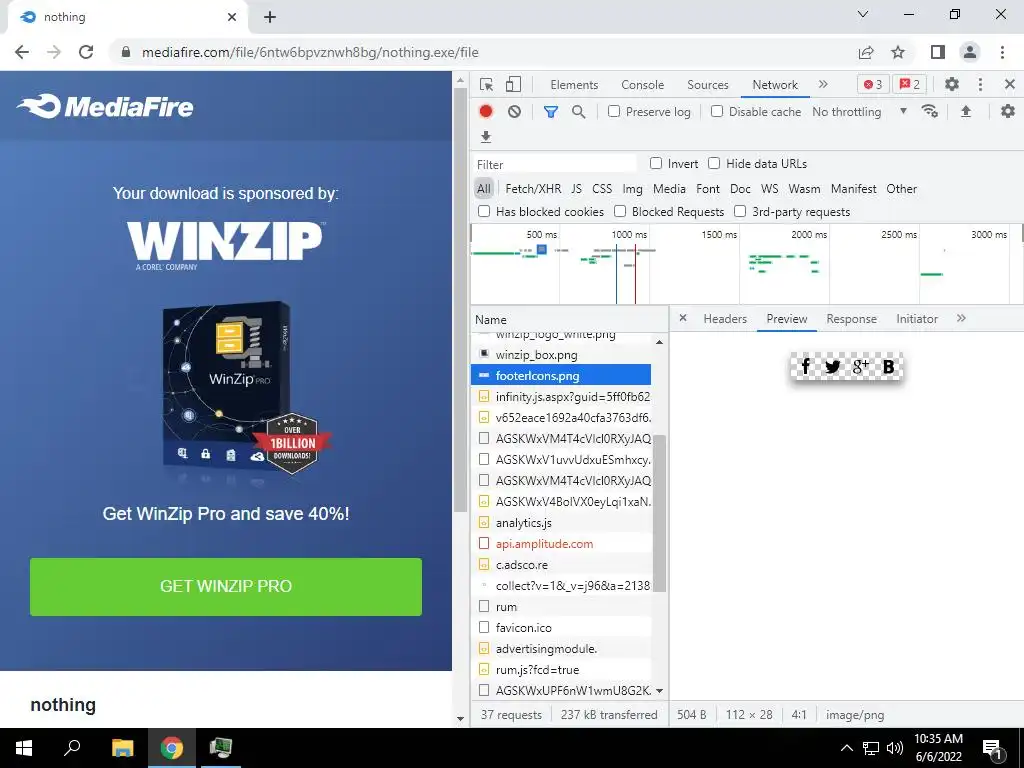Filter requests by Fetch/XHR
This screenshot has width=1024, height=768.
click(x=533, y=189)
